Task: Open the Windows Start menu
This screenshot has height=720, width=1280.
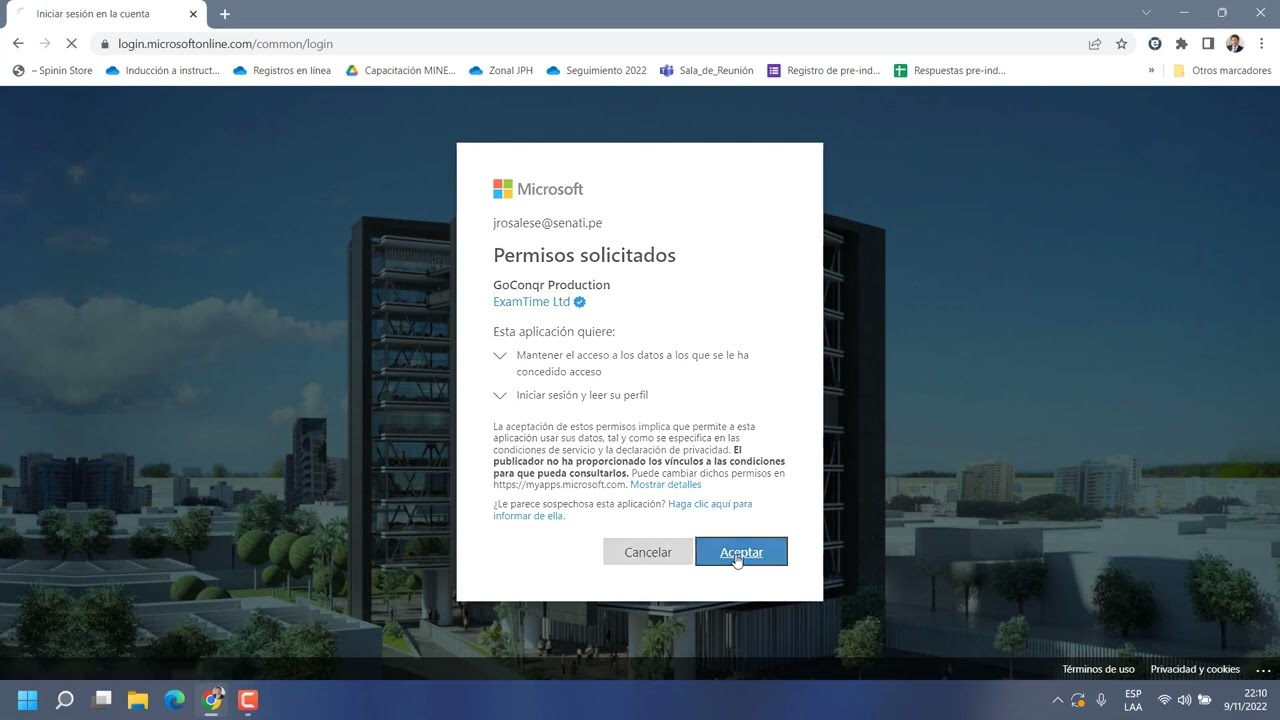Action: (x=28, y=700)
